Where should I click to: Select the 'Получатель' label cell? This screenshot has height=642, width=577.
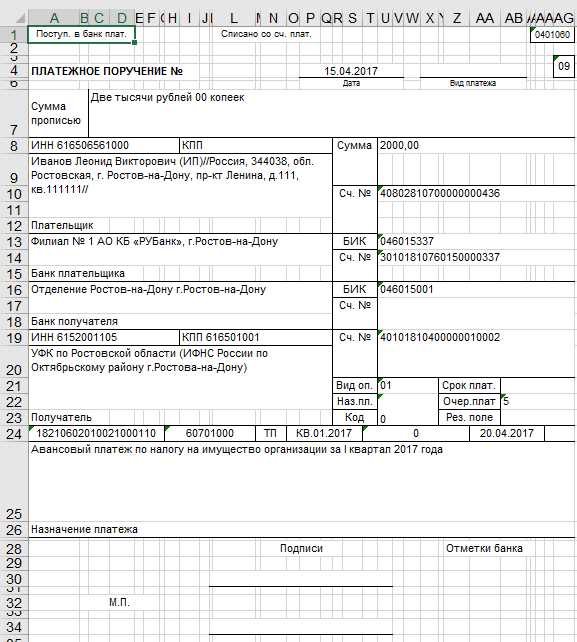[61, 417]
